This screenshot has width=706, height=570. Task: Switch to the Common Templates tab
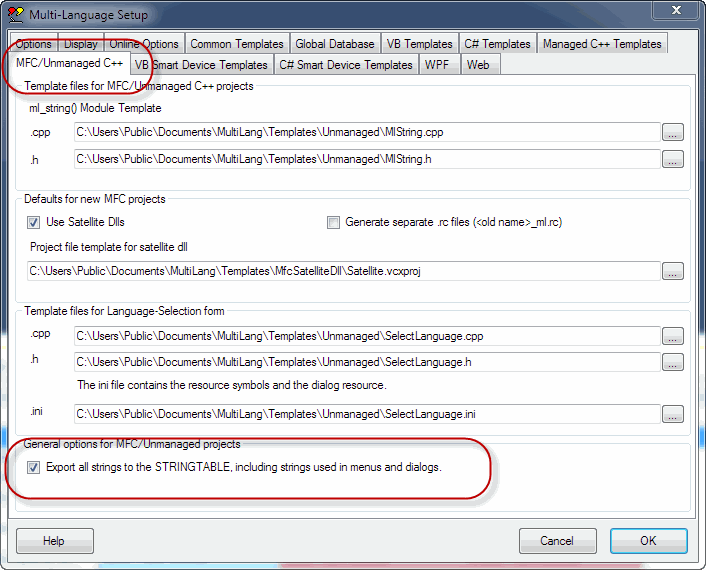point(237,44)
